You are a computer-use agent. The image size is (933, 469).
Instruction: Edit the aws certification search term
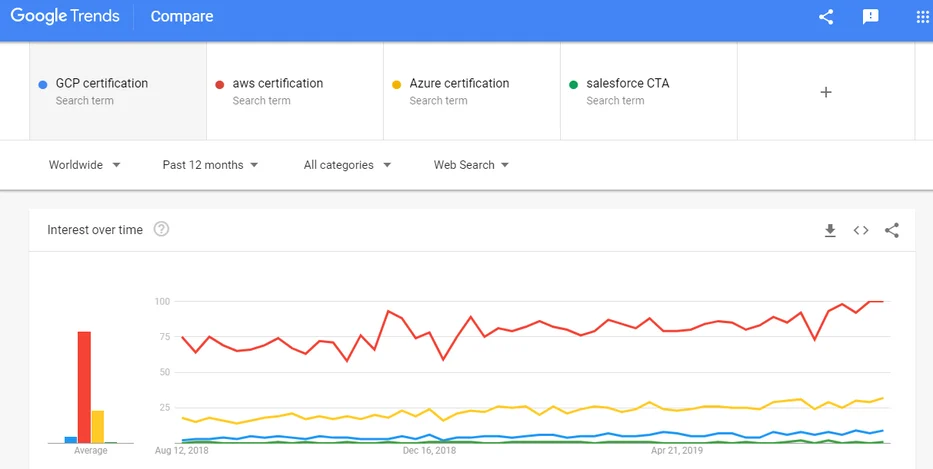click(x=295, y=91)
